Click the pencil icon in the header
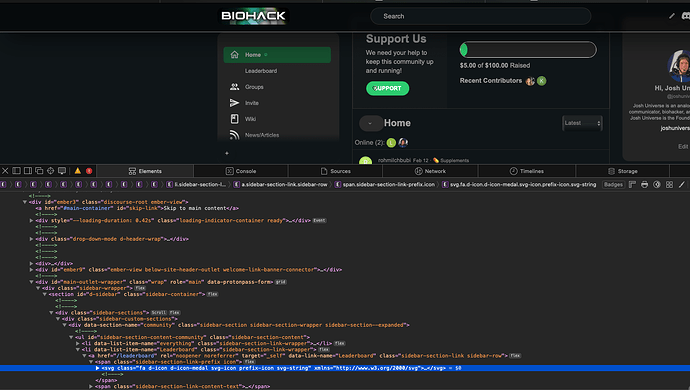Image resolution: width=690 pixels, height=390 pixels. pyautogui.click(x=672, y=16)
